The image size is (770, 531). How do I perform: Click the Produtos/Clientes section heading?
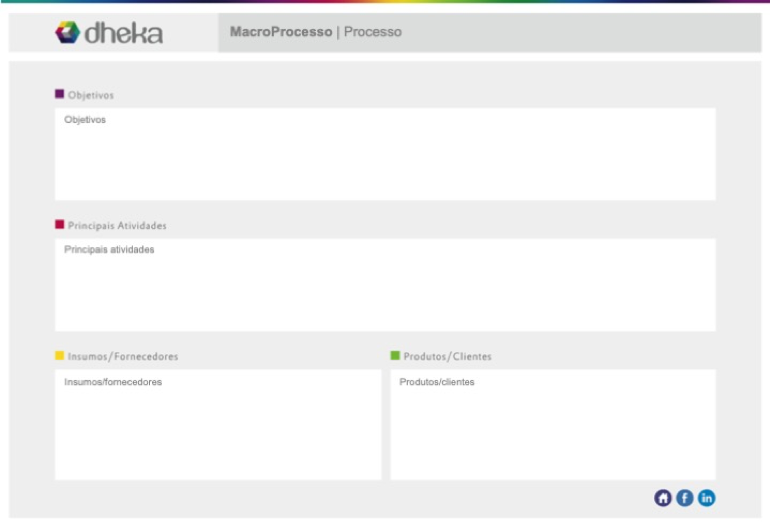[x=447, y=357]
